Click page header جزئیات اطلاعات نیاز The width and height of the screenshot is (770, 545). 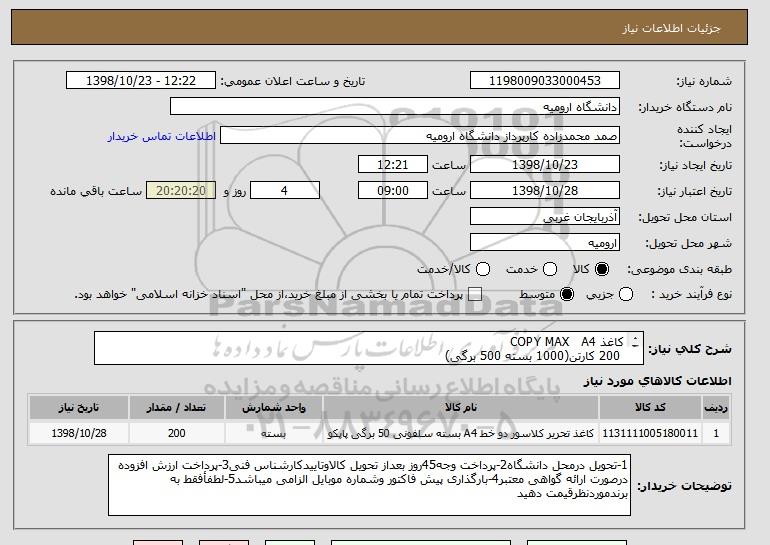pos(671,28)
